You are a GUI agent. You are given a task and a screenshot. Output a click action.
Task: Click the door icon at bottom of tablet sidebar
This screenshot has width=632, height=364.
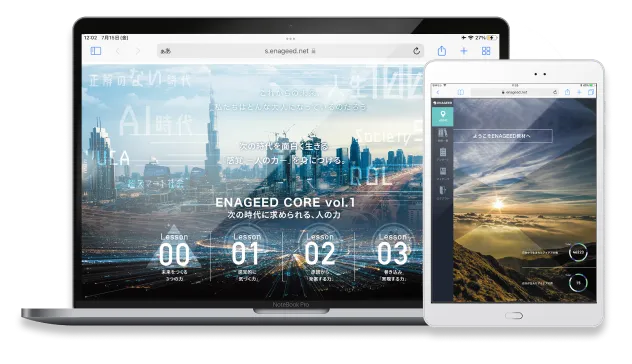tap(443, 192)
